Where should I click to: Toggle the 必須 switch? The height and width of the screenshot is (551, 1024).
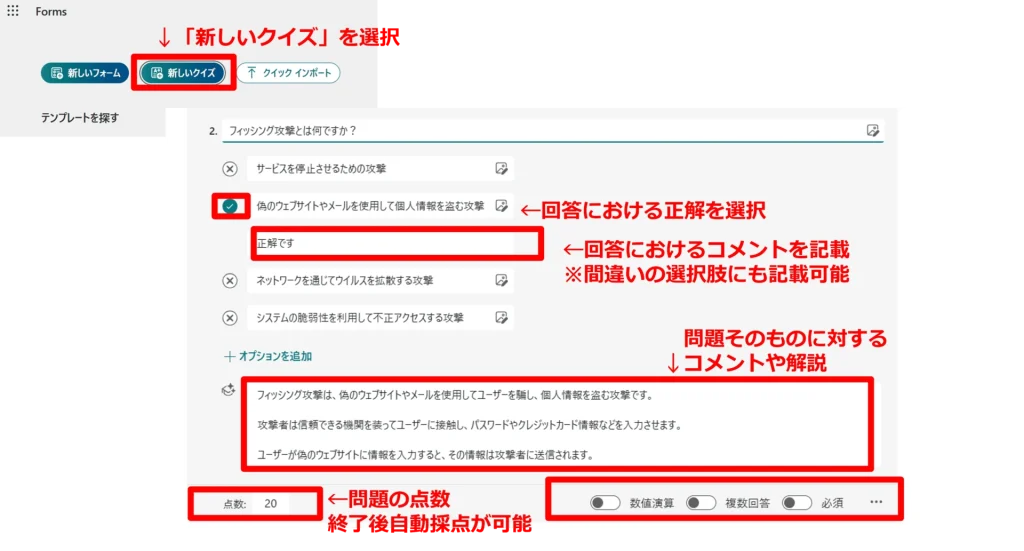(797, 503)
